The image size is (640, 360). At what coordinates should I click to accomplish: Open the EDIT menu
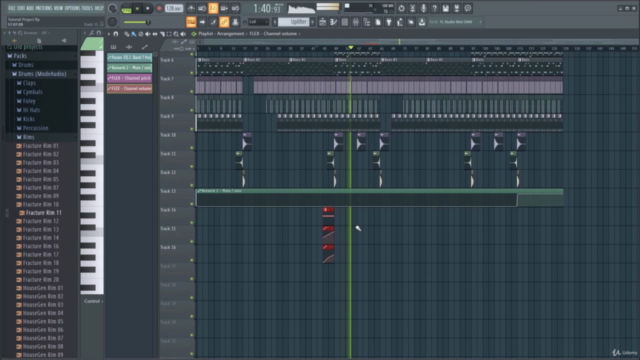click(x=21, y=8)
